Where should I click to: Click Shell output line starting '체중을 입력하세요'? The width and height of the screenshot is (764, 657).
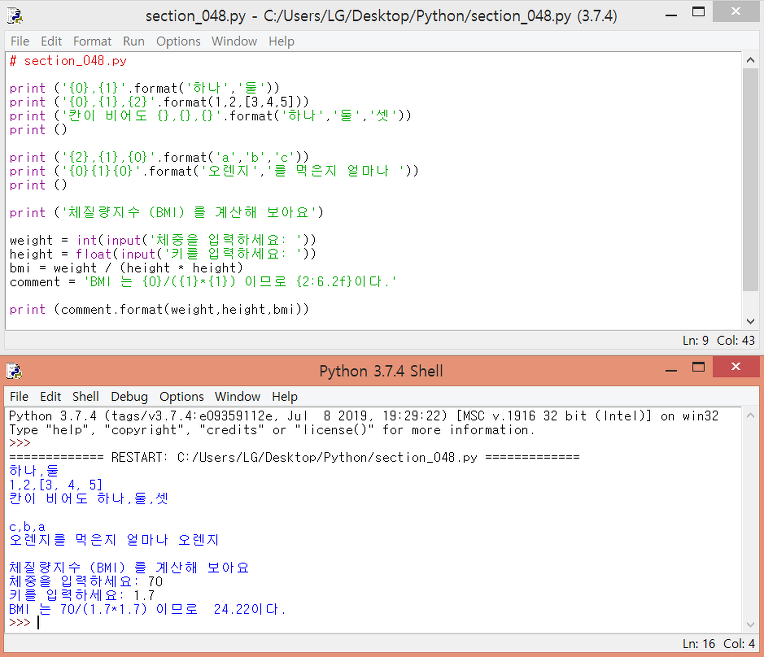[x=86, y=581]
